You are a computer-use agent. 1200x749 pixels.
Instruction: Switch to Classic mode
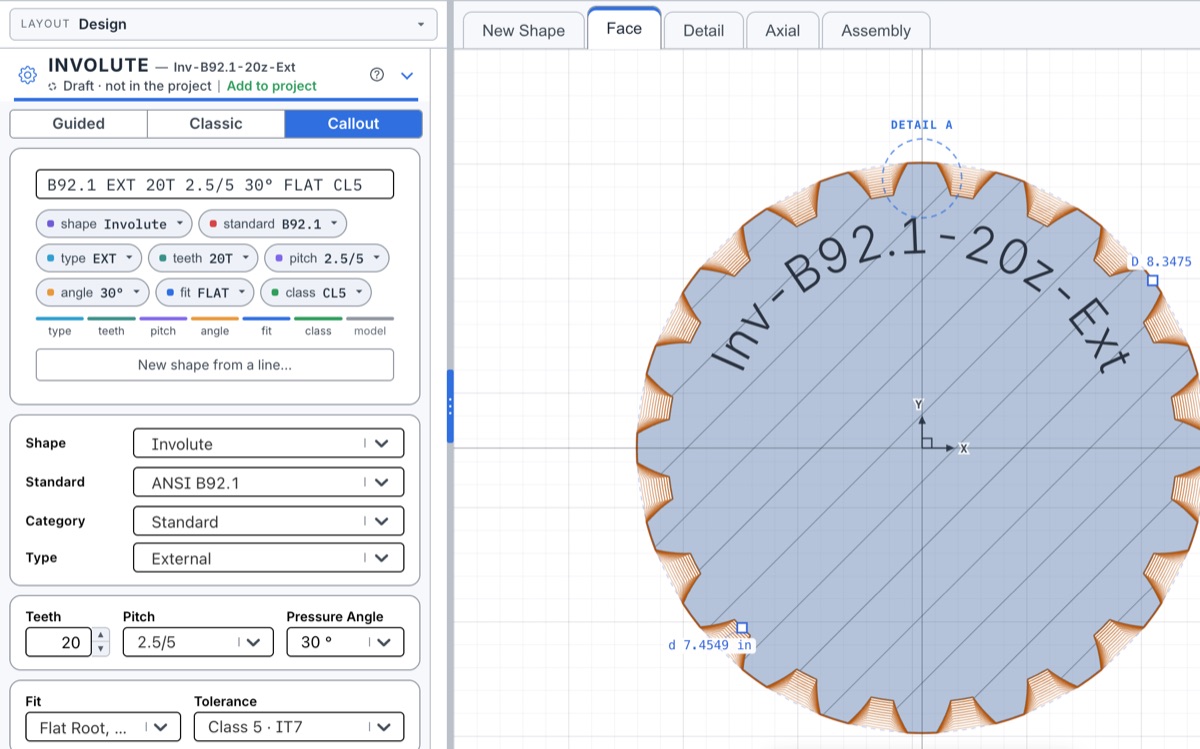pos(216,124)
